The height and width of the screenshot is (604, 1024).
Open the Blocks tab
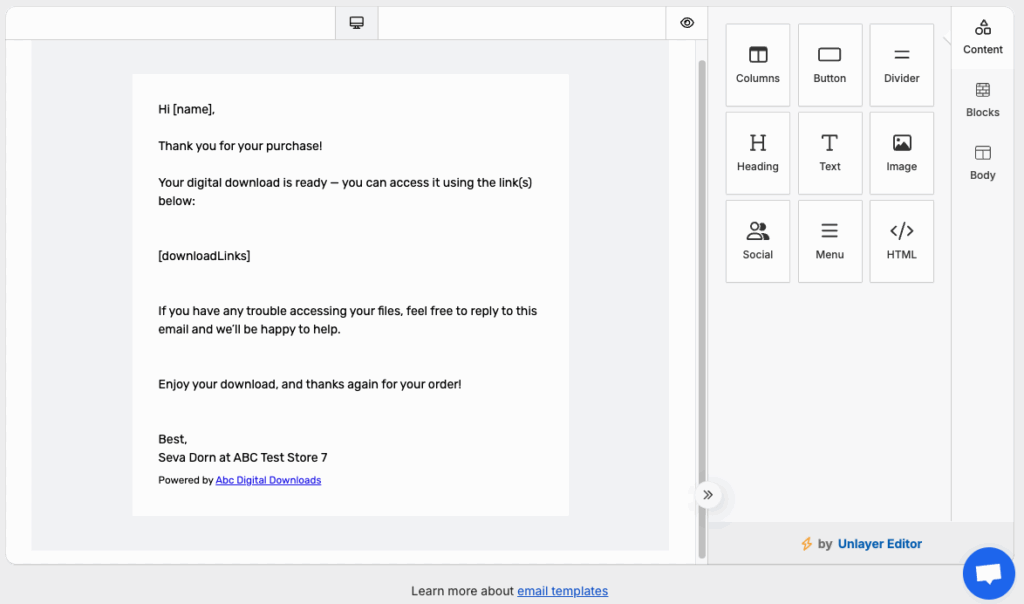click(x=982, y=100)
